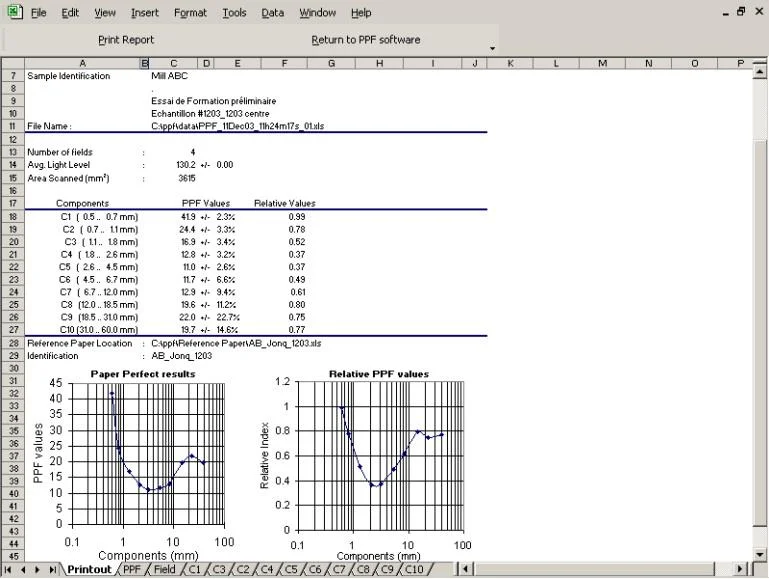Switch to the C5 sheet tab

[x=291, y=569]
